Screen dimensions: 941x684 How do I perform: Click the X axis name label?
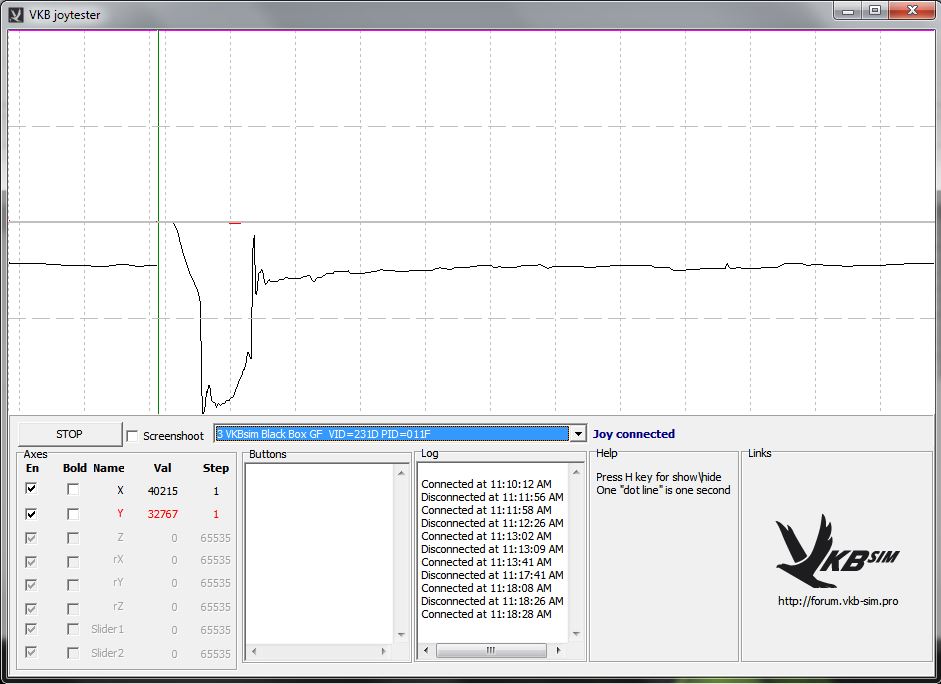pyautogui.click(x=120, y=490)
